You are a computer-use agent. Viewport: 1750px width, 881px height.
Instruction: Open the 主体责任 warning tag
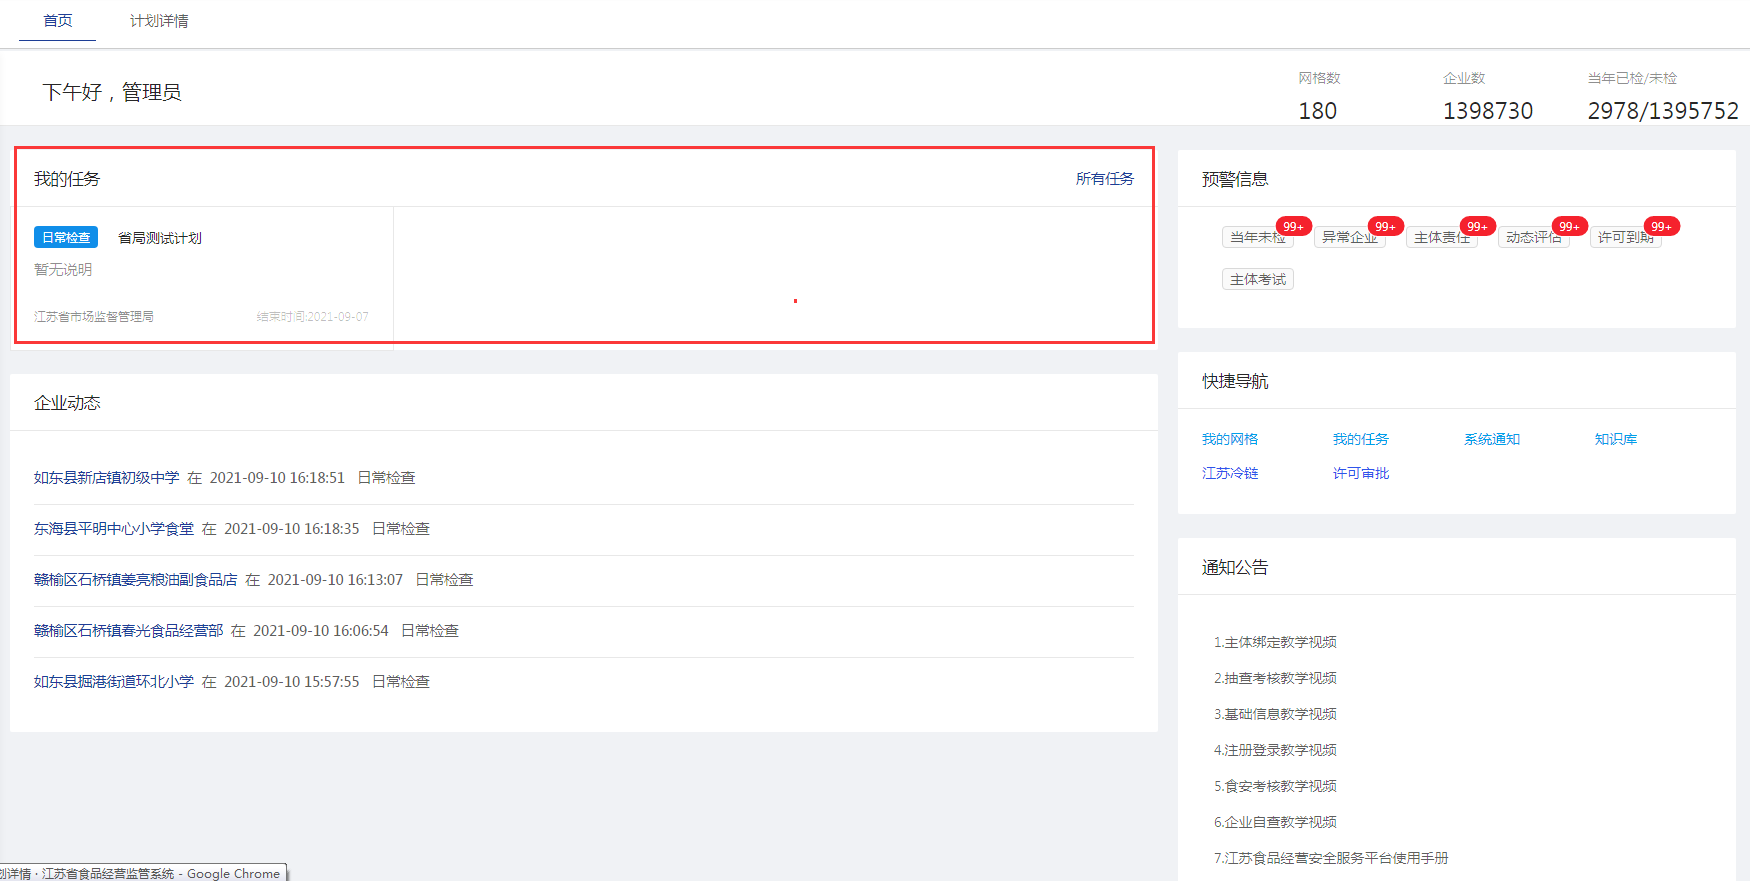[1440, 237]
